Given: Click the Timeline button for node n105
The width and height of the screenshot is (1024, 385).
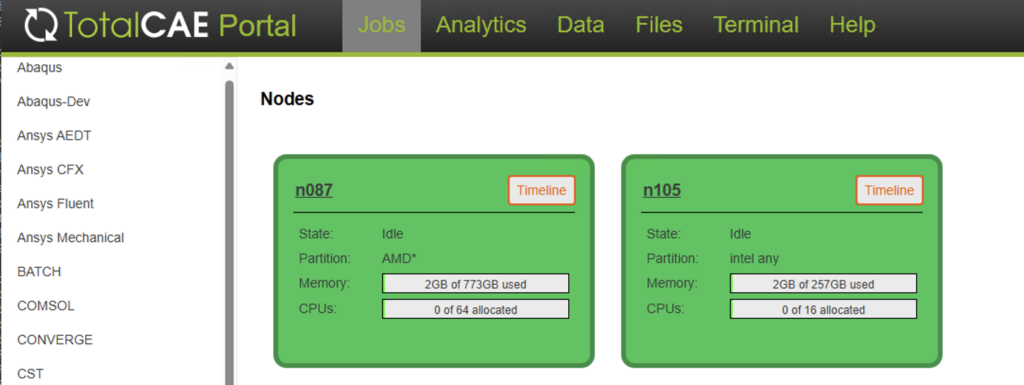Looking at the screenshot, I should pos(889,191).
